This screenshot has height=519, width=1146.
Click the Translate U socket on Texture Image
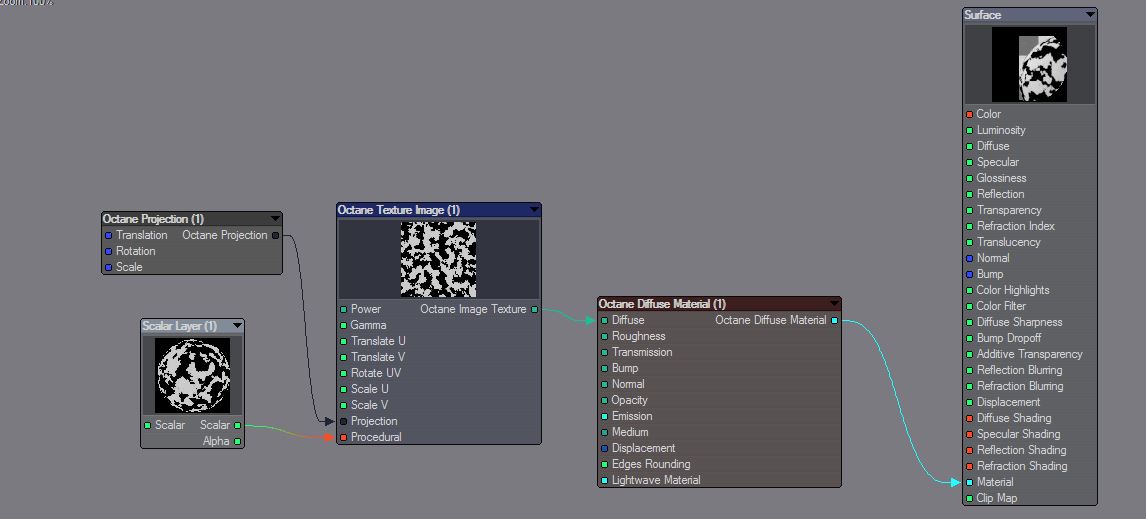(343, 341)
